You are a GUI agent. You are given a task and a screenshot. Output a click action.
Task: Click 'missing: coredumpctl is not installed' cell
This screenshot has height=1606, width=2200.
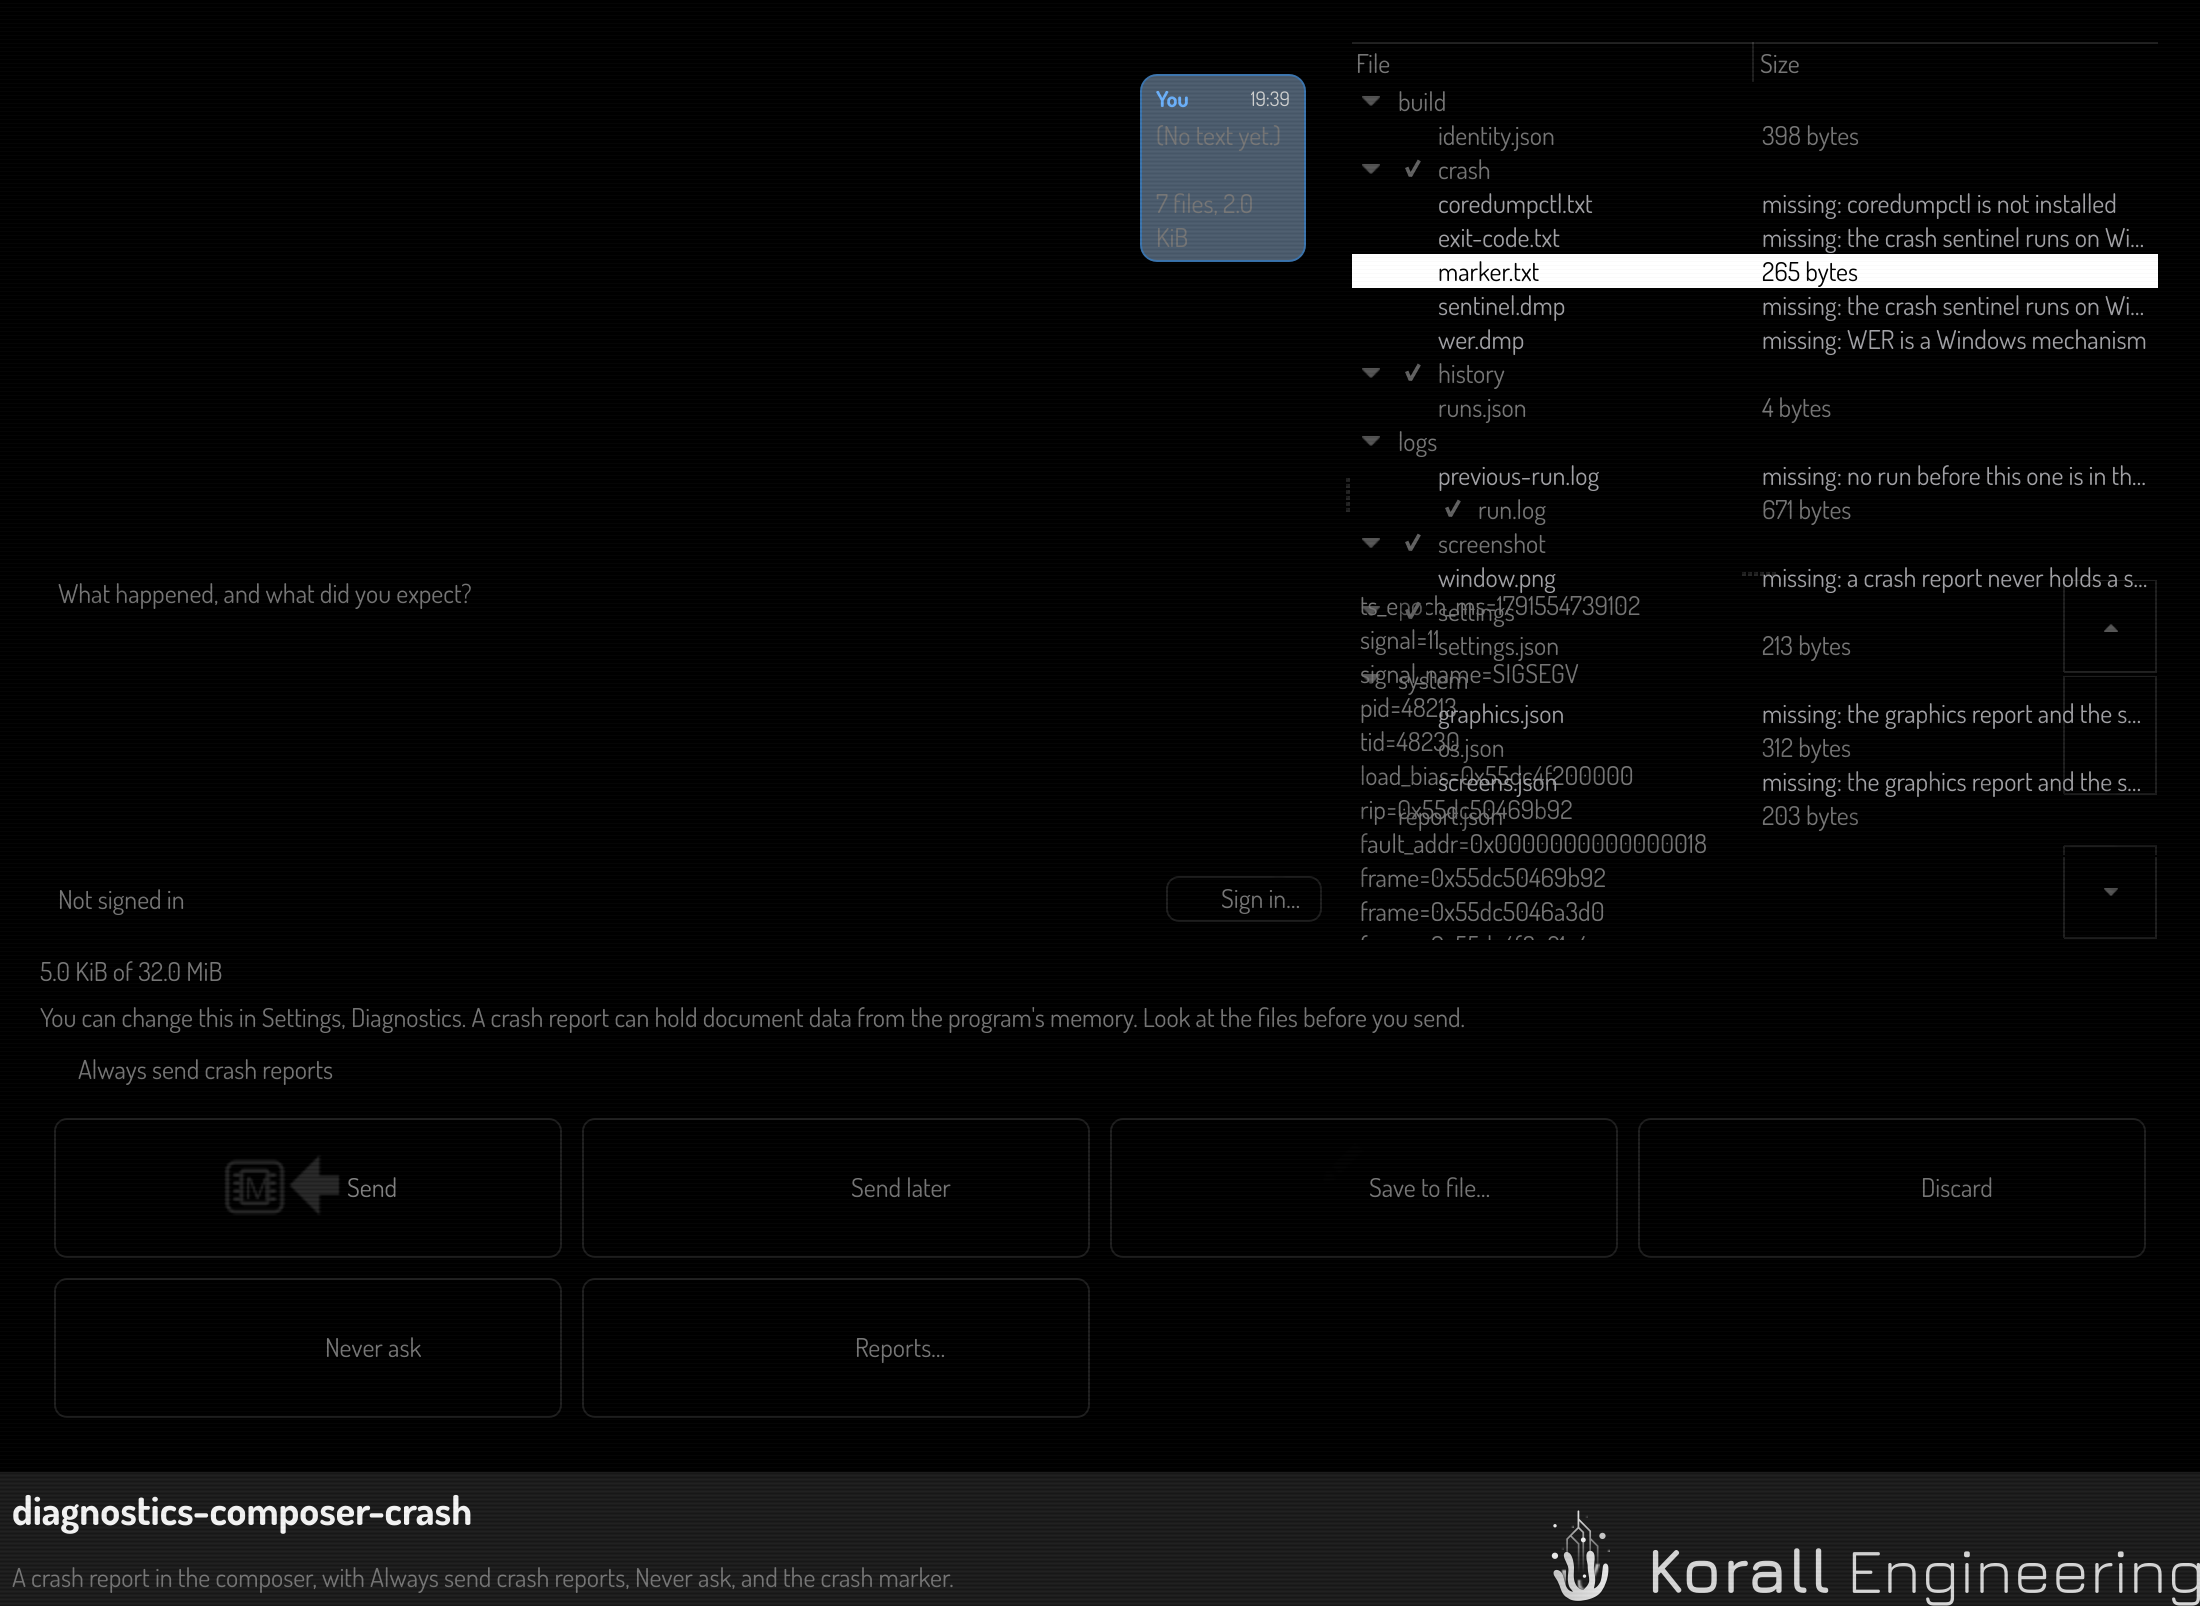tap(1939, 204)
